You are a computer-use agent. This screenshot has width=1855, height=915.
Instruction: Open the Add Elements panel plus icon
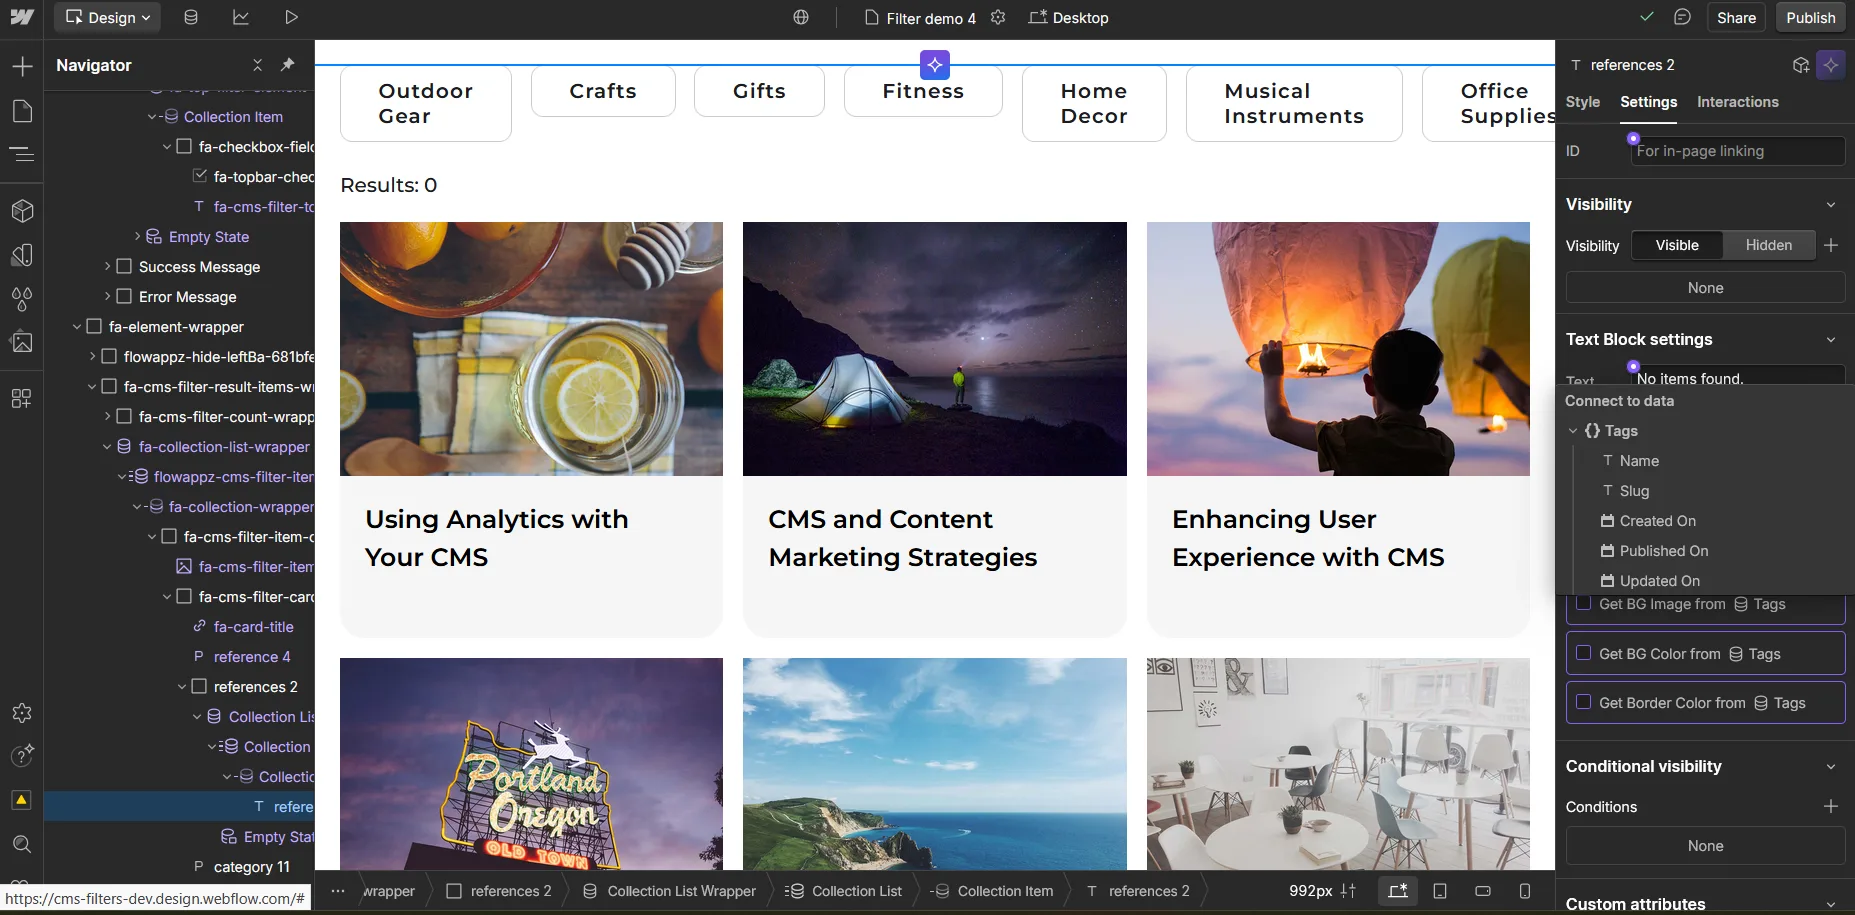(x=22, y=67)
